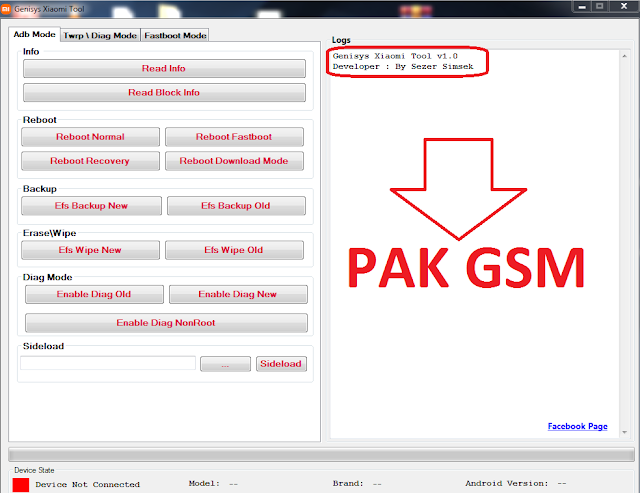Click the Read Block Info button
Screen dimensions: 640x493
[164, 93]
